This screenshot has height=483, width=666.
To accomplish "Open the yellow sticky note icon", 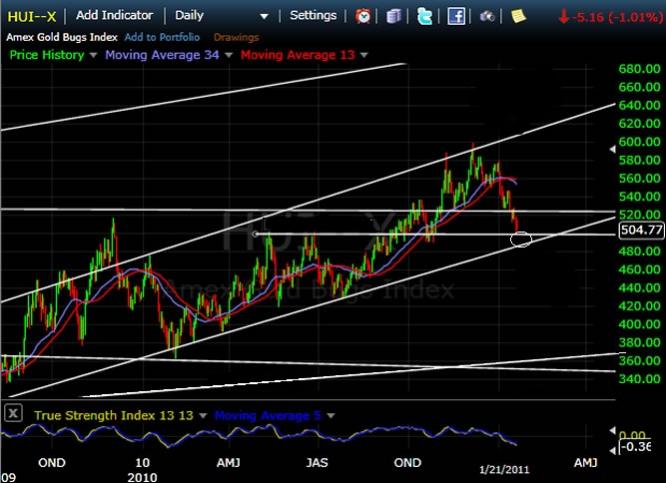I will (x=517, y=16).
